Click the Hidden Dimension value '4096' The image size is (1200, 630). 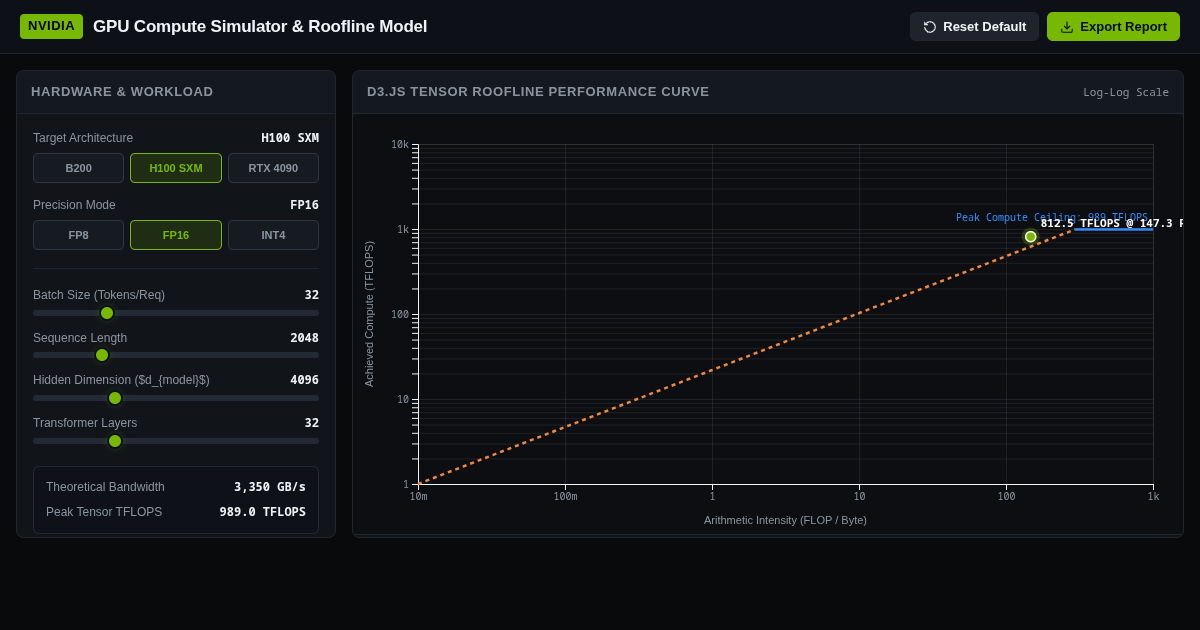(304, 380)
